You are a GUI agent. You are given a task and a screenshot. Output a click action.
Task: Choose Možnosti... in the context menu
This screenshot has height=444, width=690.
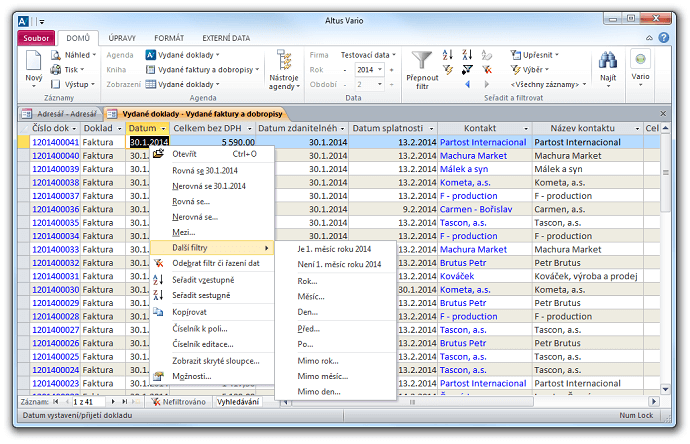coord(212,376)
